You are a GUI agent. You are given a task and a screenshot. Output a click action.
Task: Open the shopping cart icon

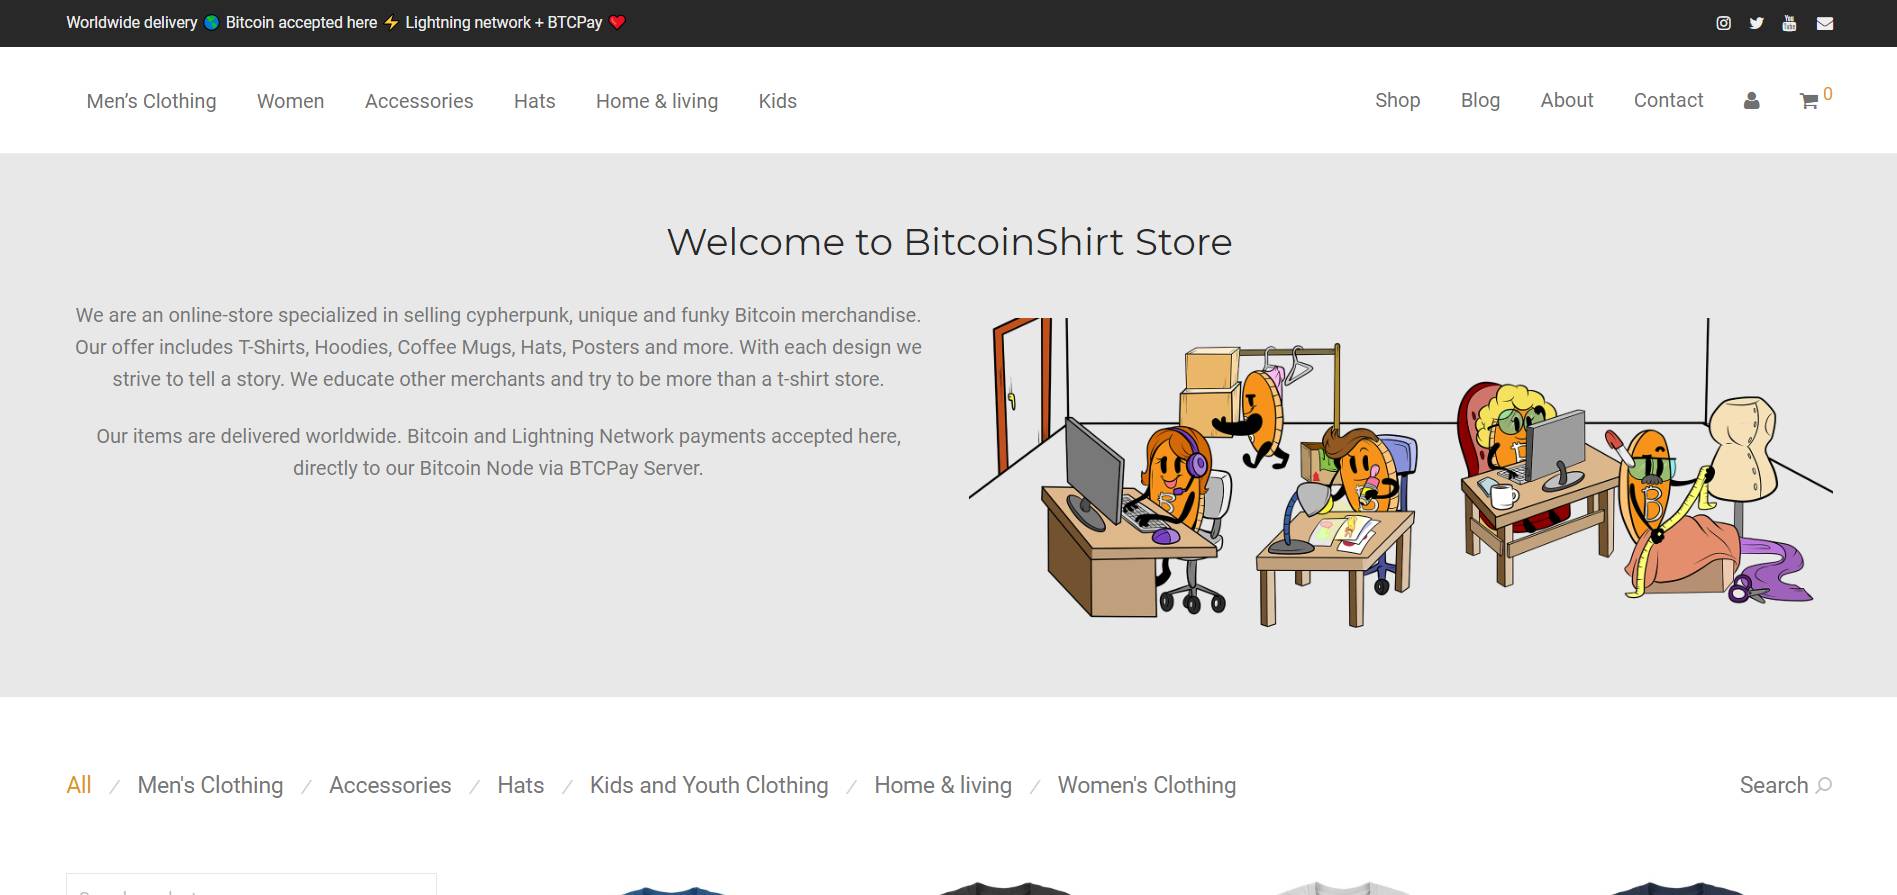[x=1809, y=101]
